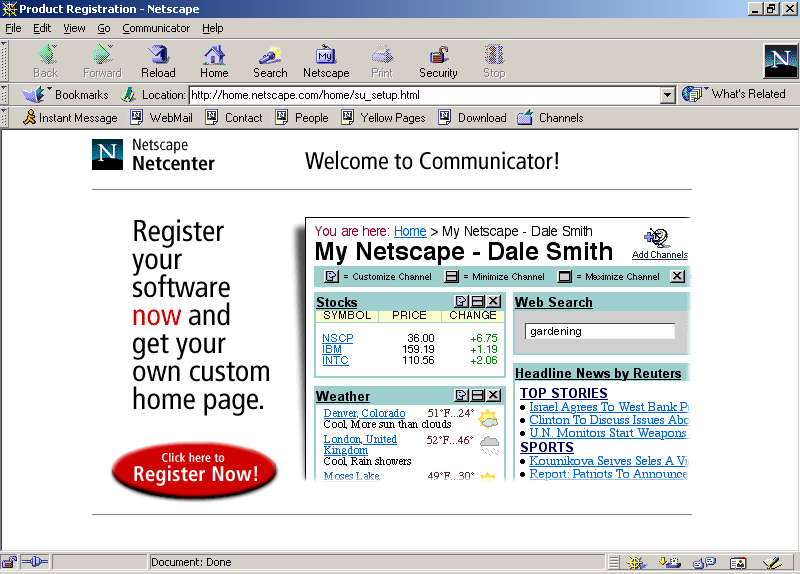Click the "Document: Done" status text

coord(191,562)
